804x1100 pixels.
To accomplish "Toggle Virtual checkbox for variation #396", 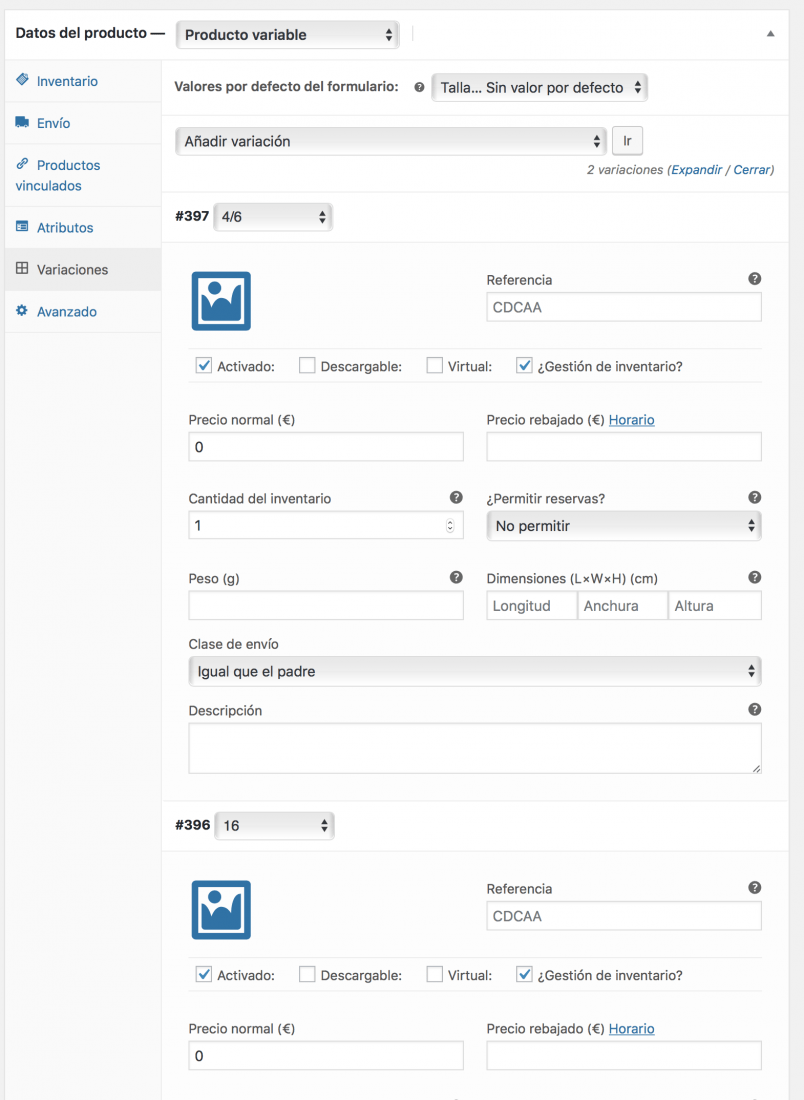I will click(x=434, y=974).
